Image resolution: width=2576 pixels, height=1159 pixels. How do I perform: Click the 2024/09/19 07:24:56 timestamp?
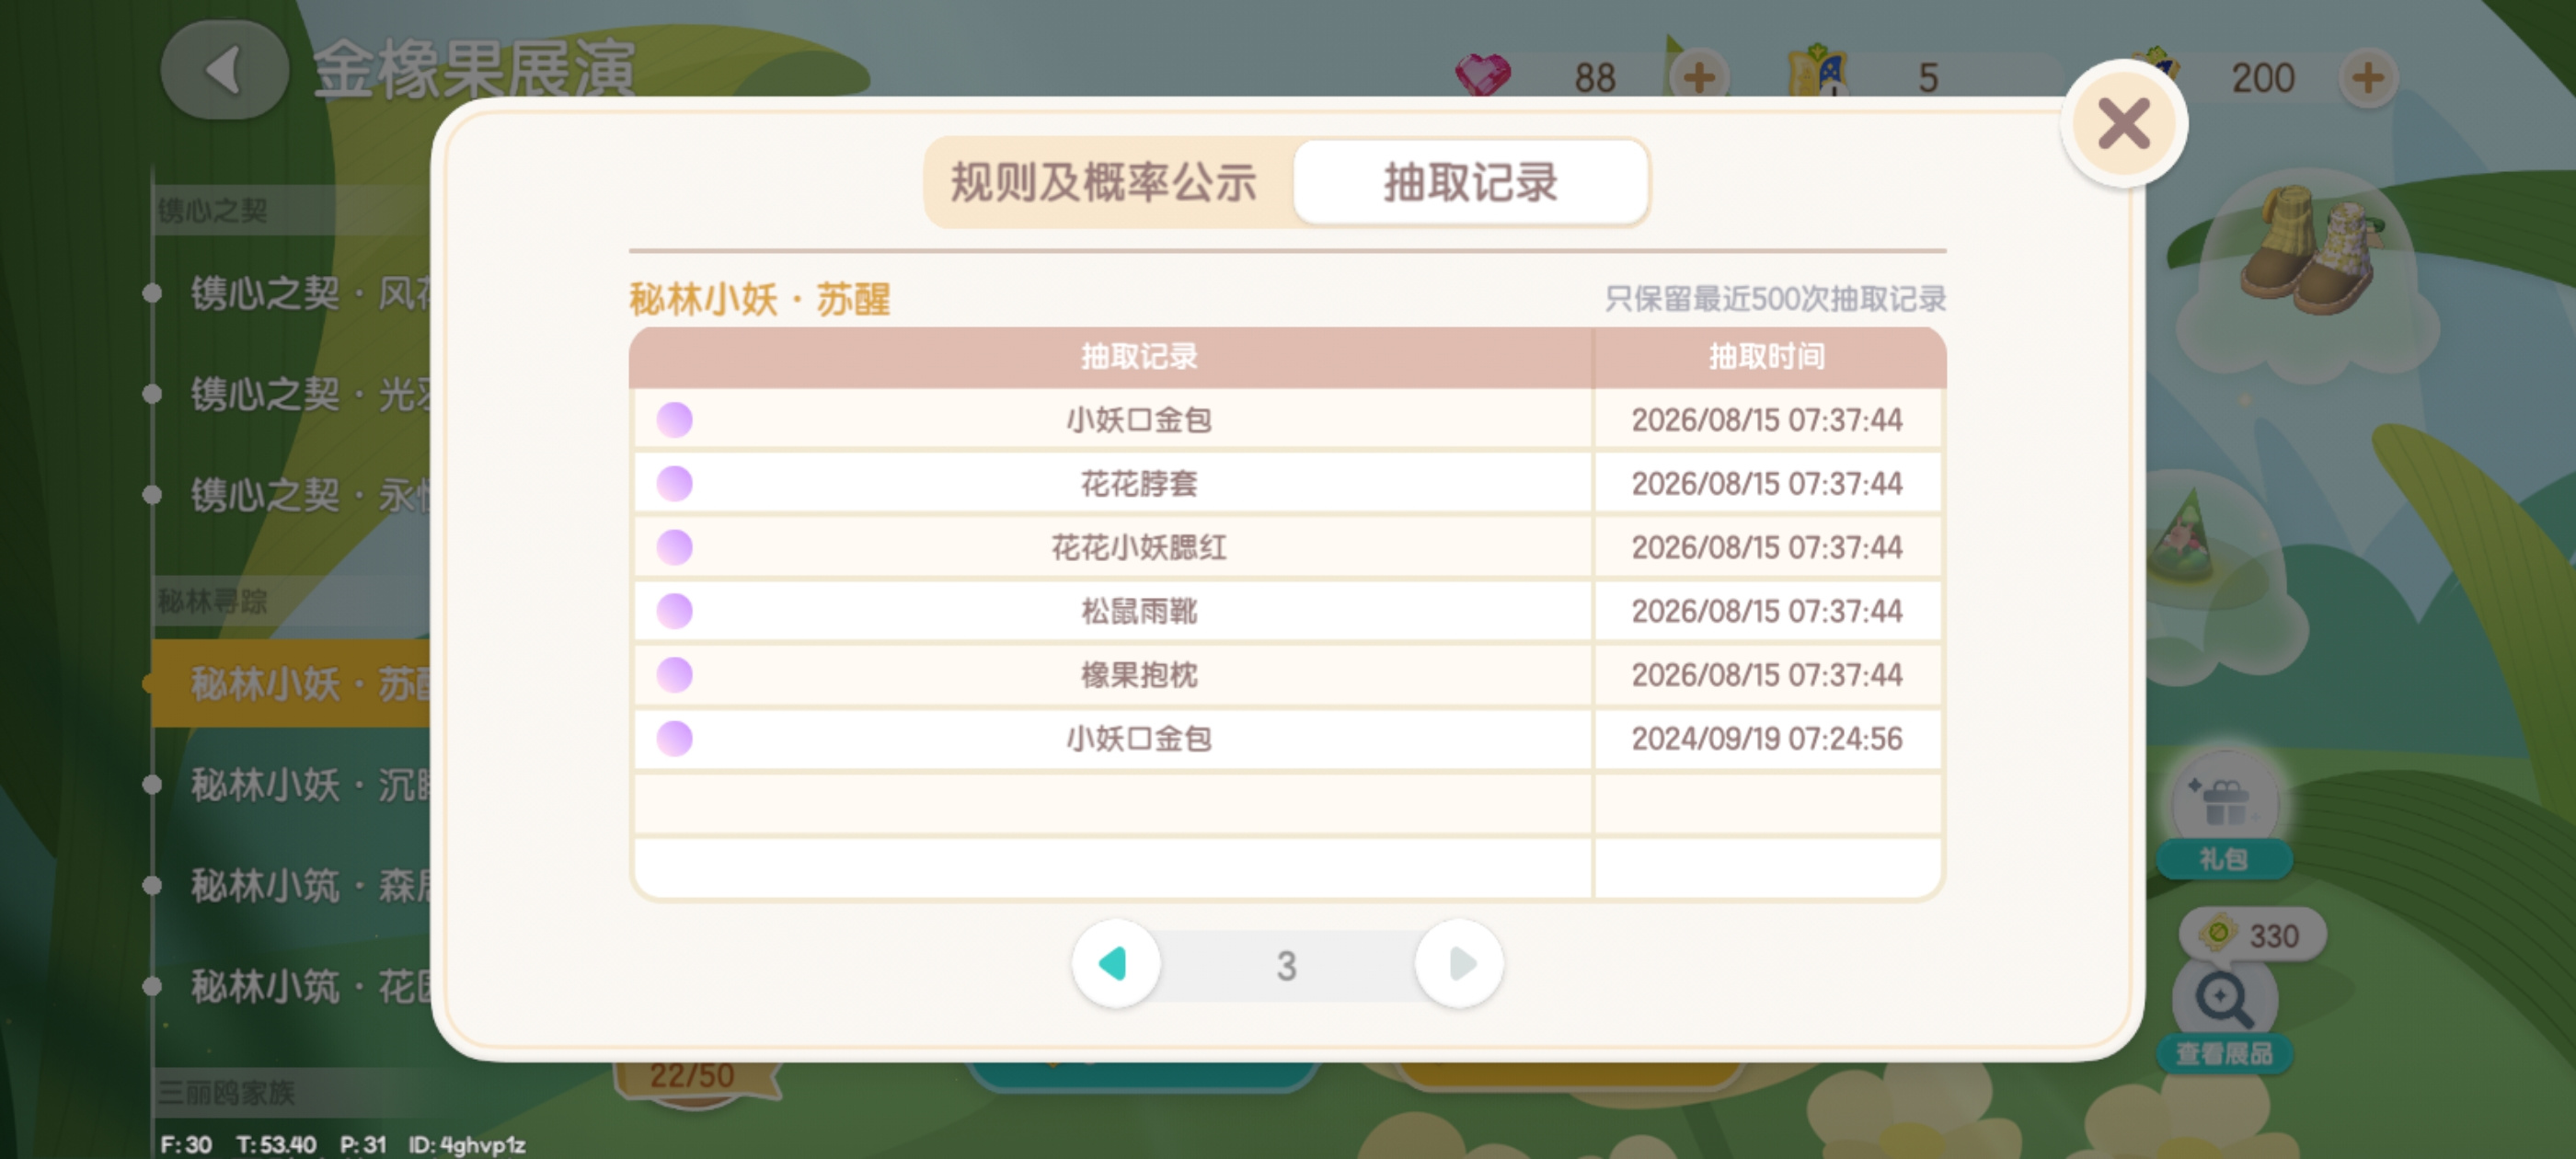pyautogui.click(x=1767, y=739)
